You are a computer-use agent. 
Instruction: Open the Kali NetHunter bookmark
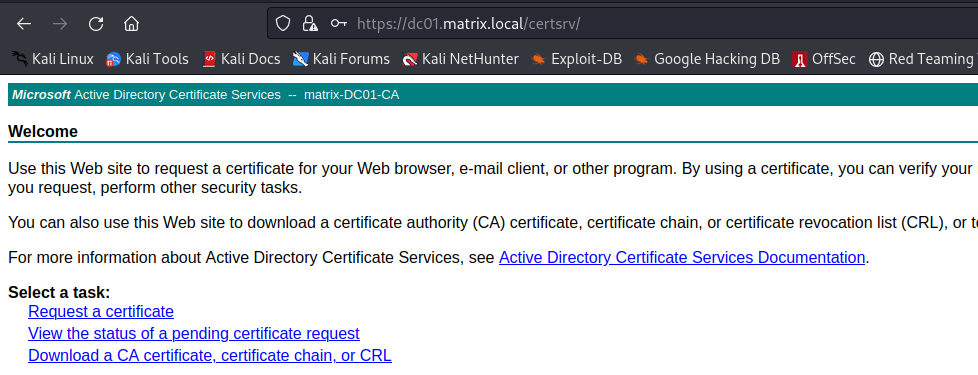pyautogui.click(x=460, y=59)
